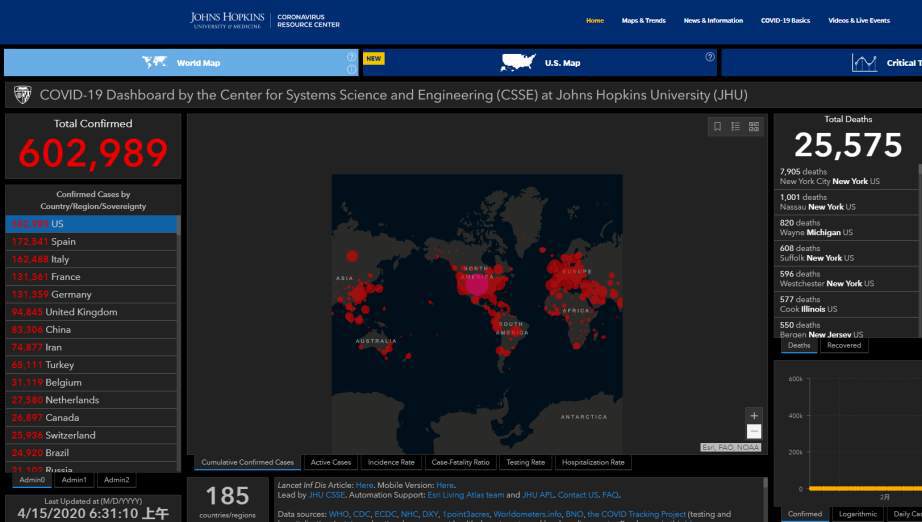Click the Critical Trends line chart icon
922x522 pixels.
[864, 62]
